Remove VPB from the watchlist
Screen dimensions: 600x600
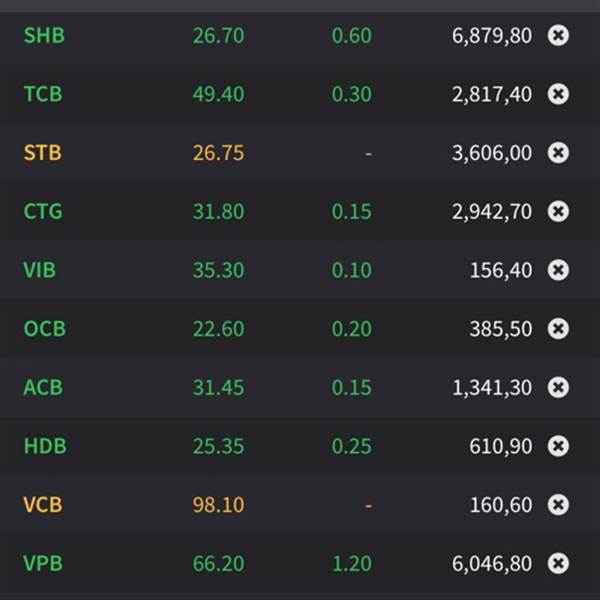[x=558, y=563]
